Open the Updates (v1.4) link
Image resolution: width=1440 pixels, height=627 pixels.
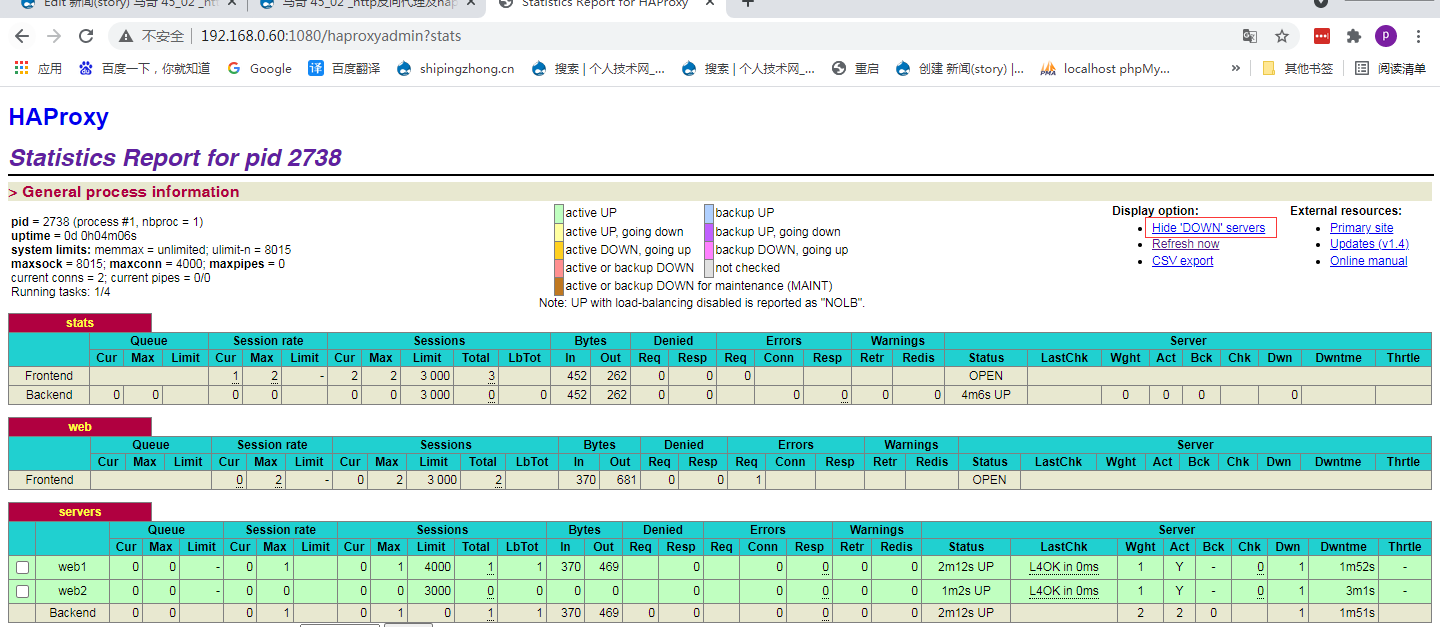1369,244
